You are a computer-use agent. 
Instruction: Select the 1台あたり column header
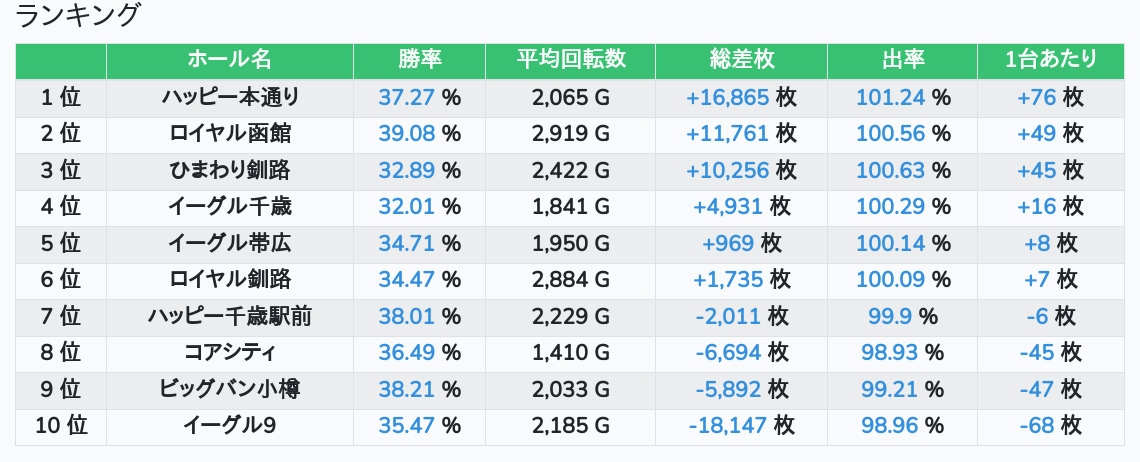point(1050,60)
